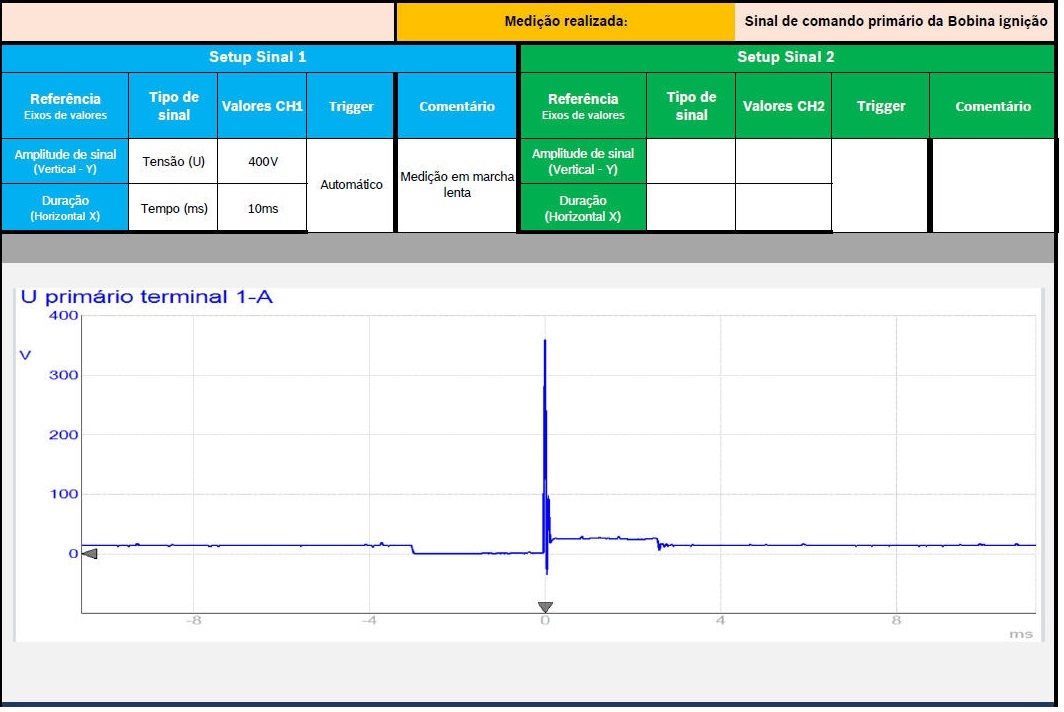Select the 'Valores CH2' column header
1064x712 pixels.
(x=783, y=106)
